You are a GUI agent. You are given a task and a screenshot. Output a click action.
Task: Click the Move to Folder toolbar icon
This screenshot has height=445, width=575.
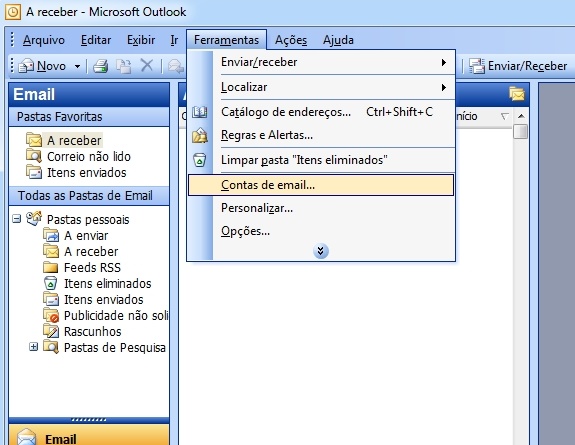pyautogui.click(x=124, y=66)
